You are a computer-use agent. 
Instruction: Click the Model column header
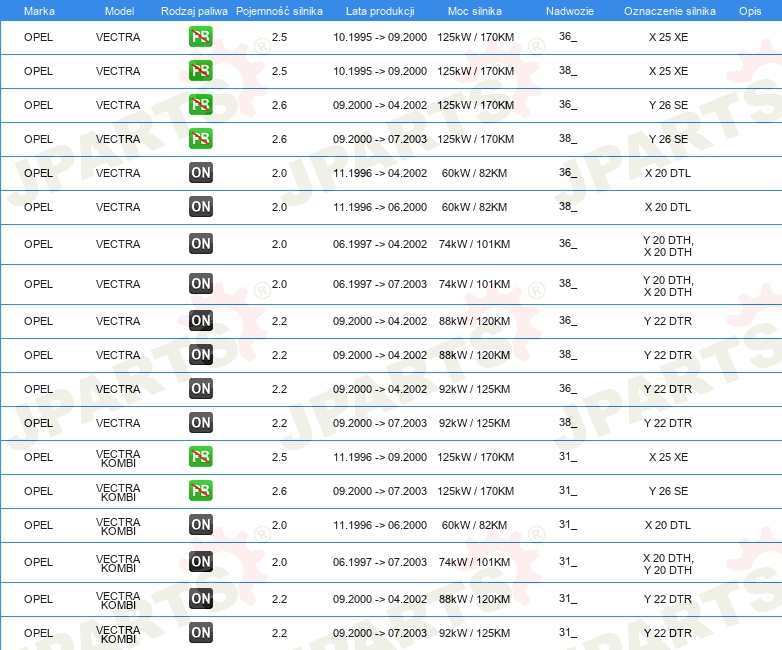(x=119, y=11)
